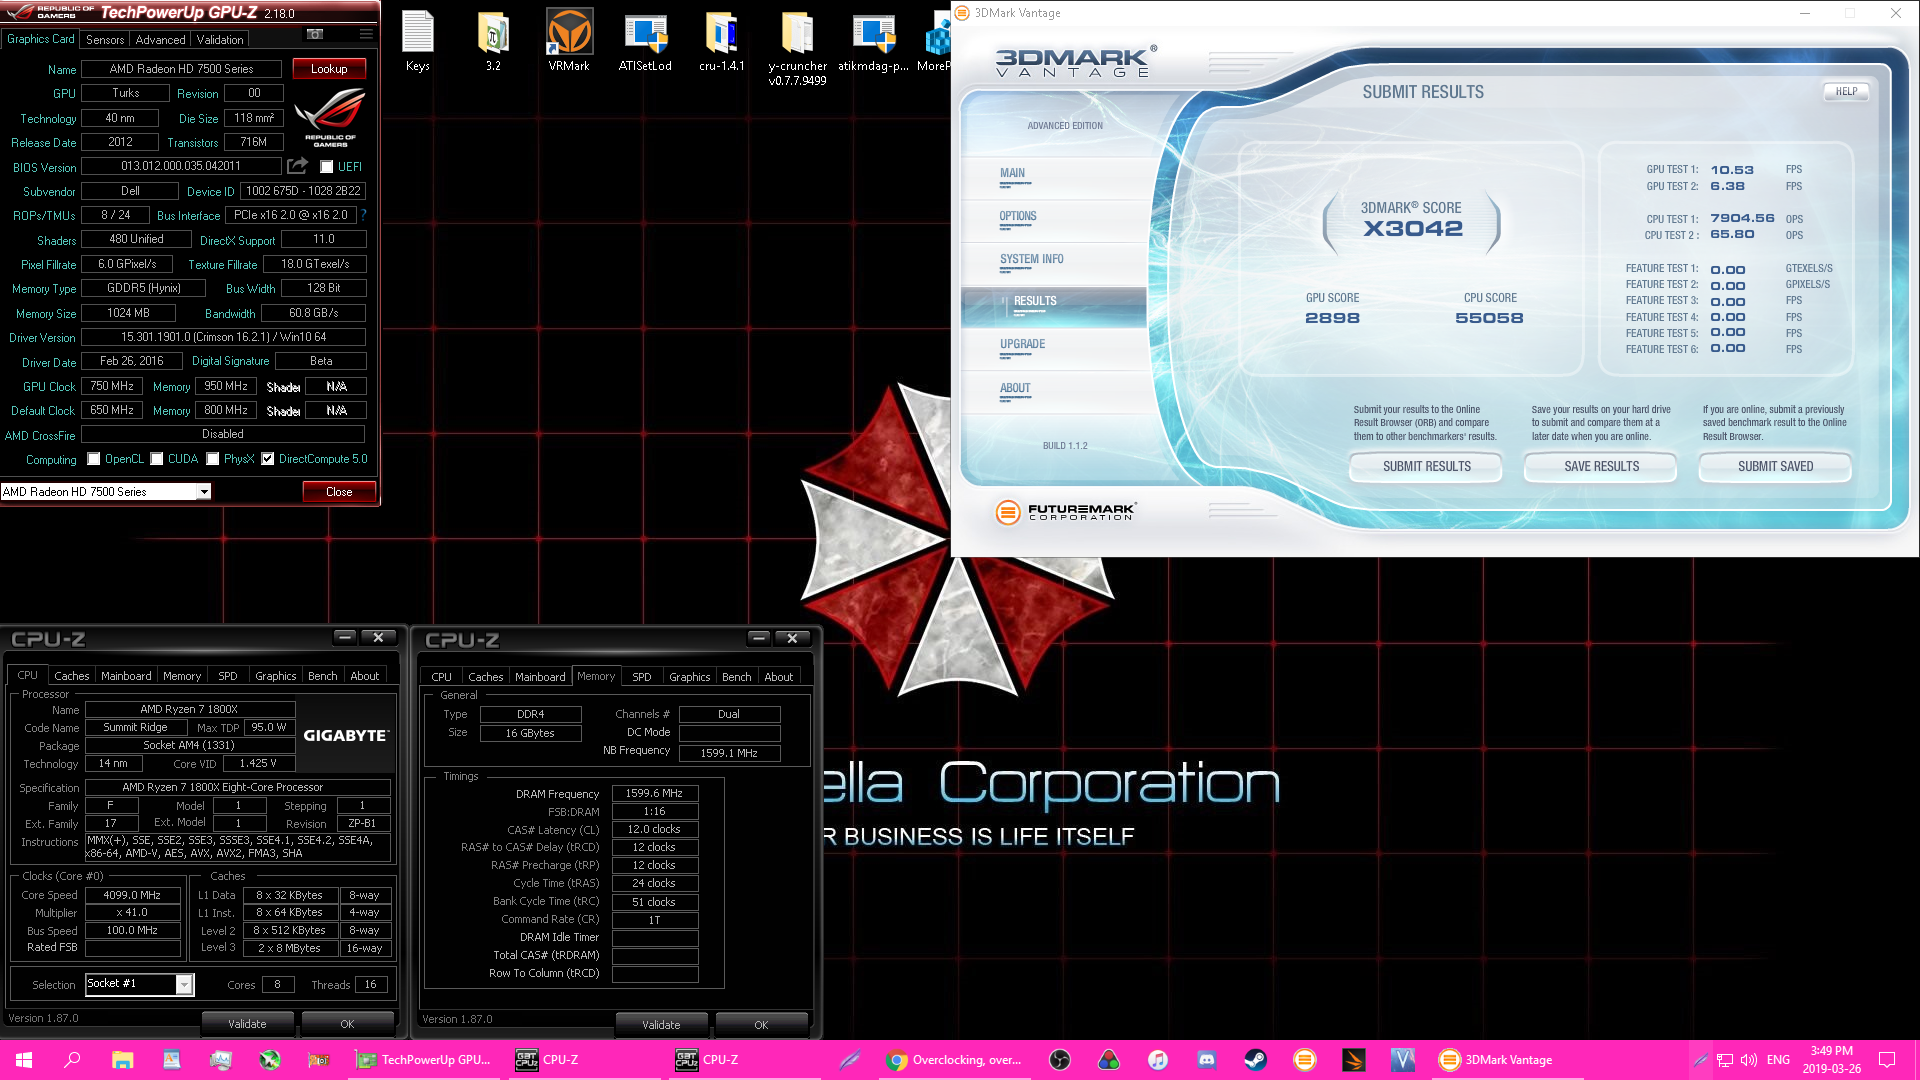
Task: Click the Windows Start button
Action: click(24, 1060)
